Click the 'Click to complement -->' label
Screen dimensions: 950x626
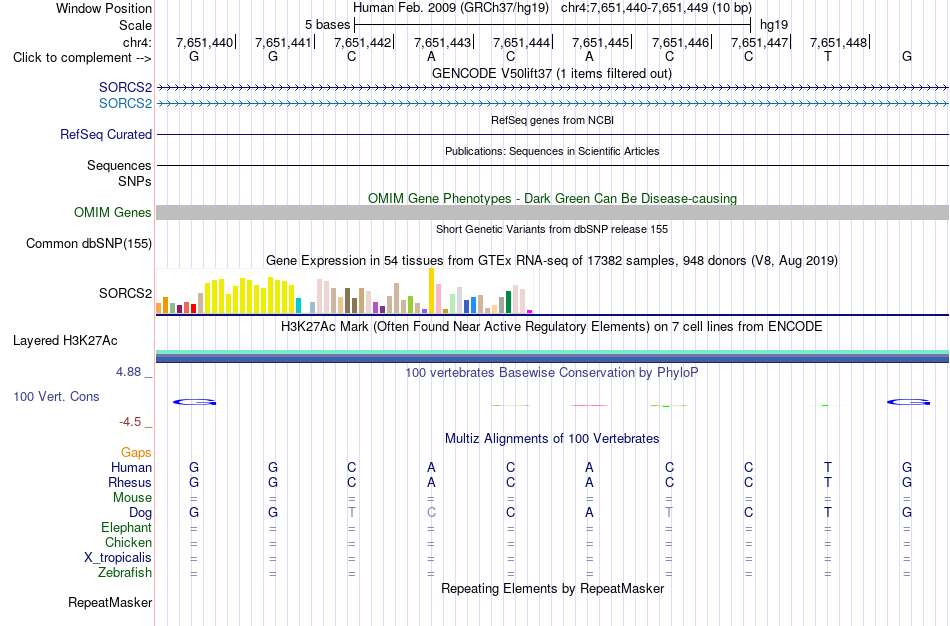82,58
